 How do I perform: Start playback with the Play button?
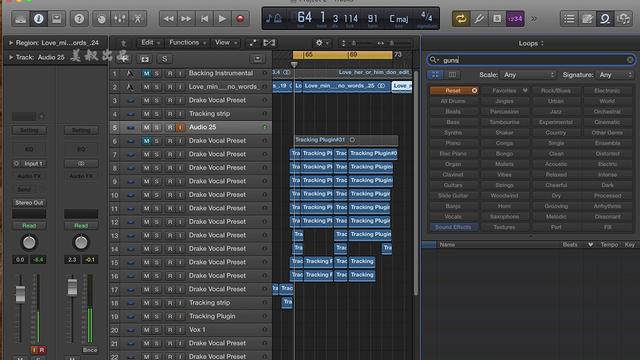[222, 19]
